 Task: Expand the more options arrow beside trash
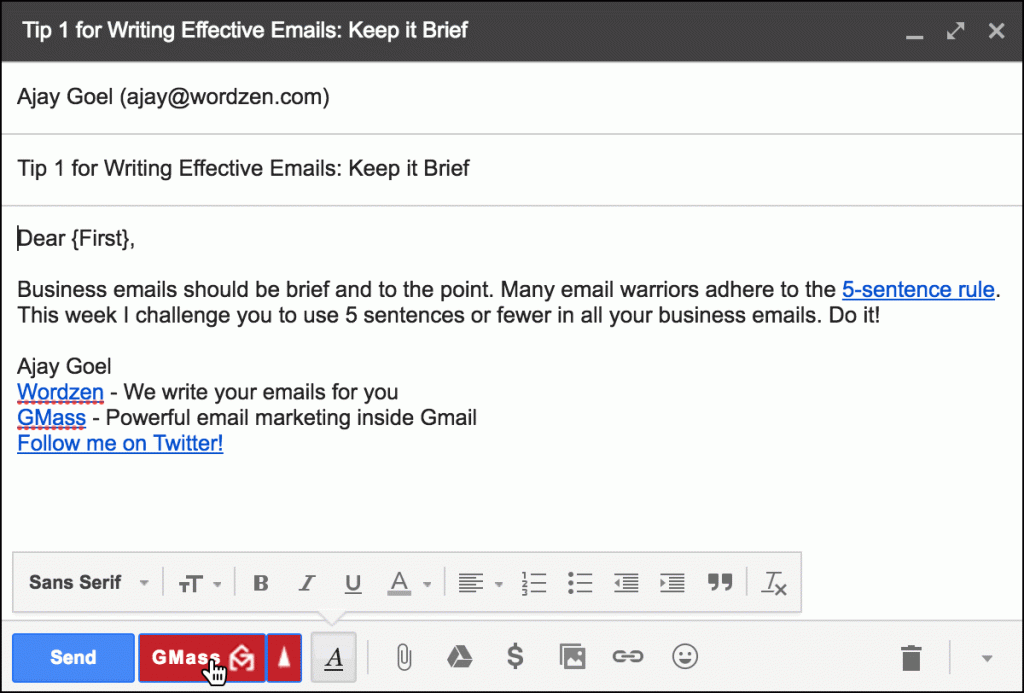point(987,657)
